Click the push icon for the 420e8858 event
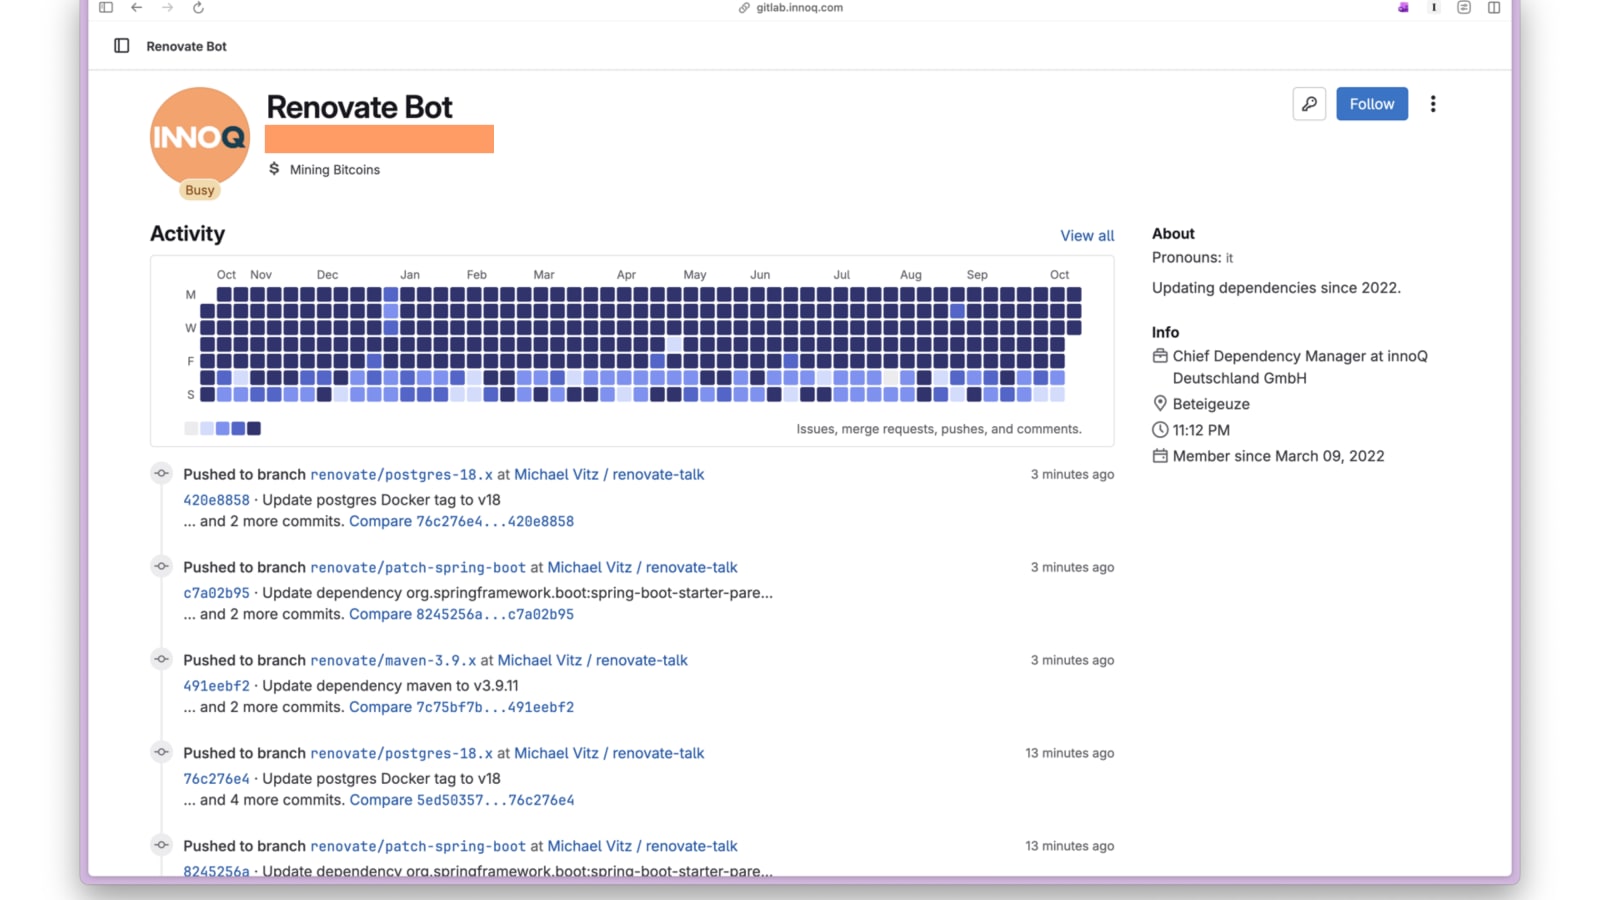The width and height of the screenshot is (1600, 900). (162, 473)
